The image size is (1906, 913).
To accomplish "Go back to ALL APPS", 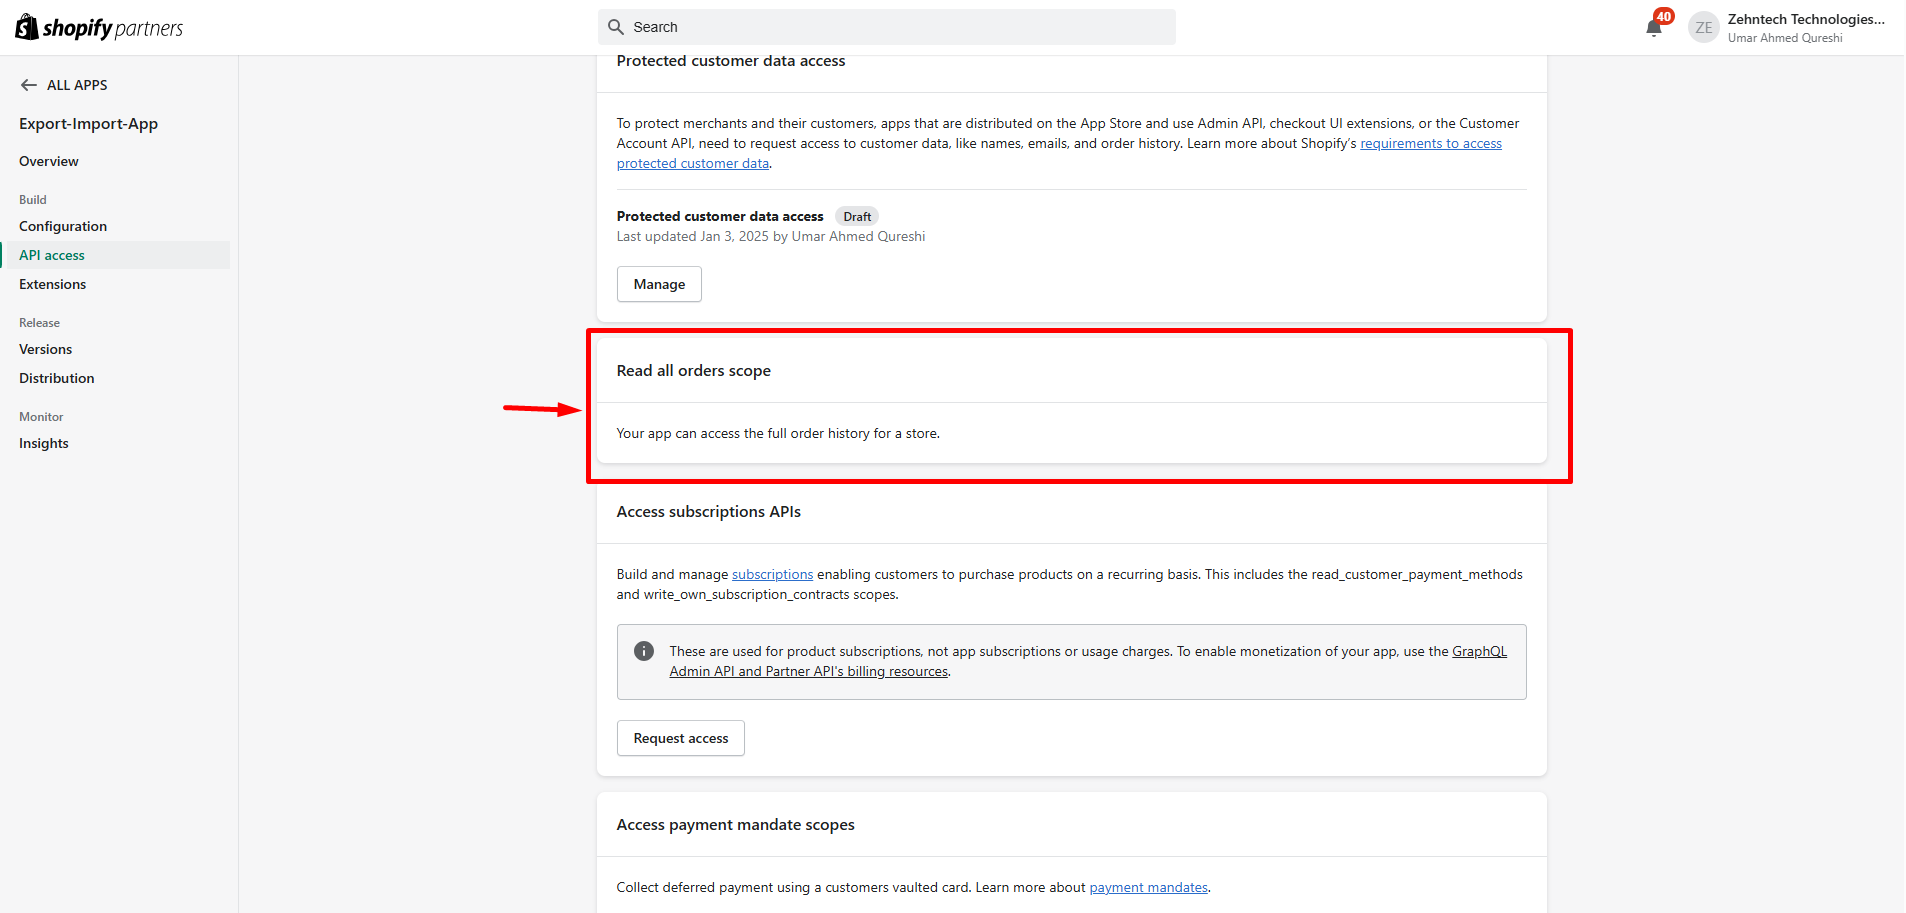I will pyautogui.click(x=64, y=85).
